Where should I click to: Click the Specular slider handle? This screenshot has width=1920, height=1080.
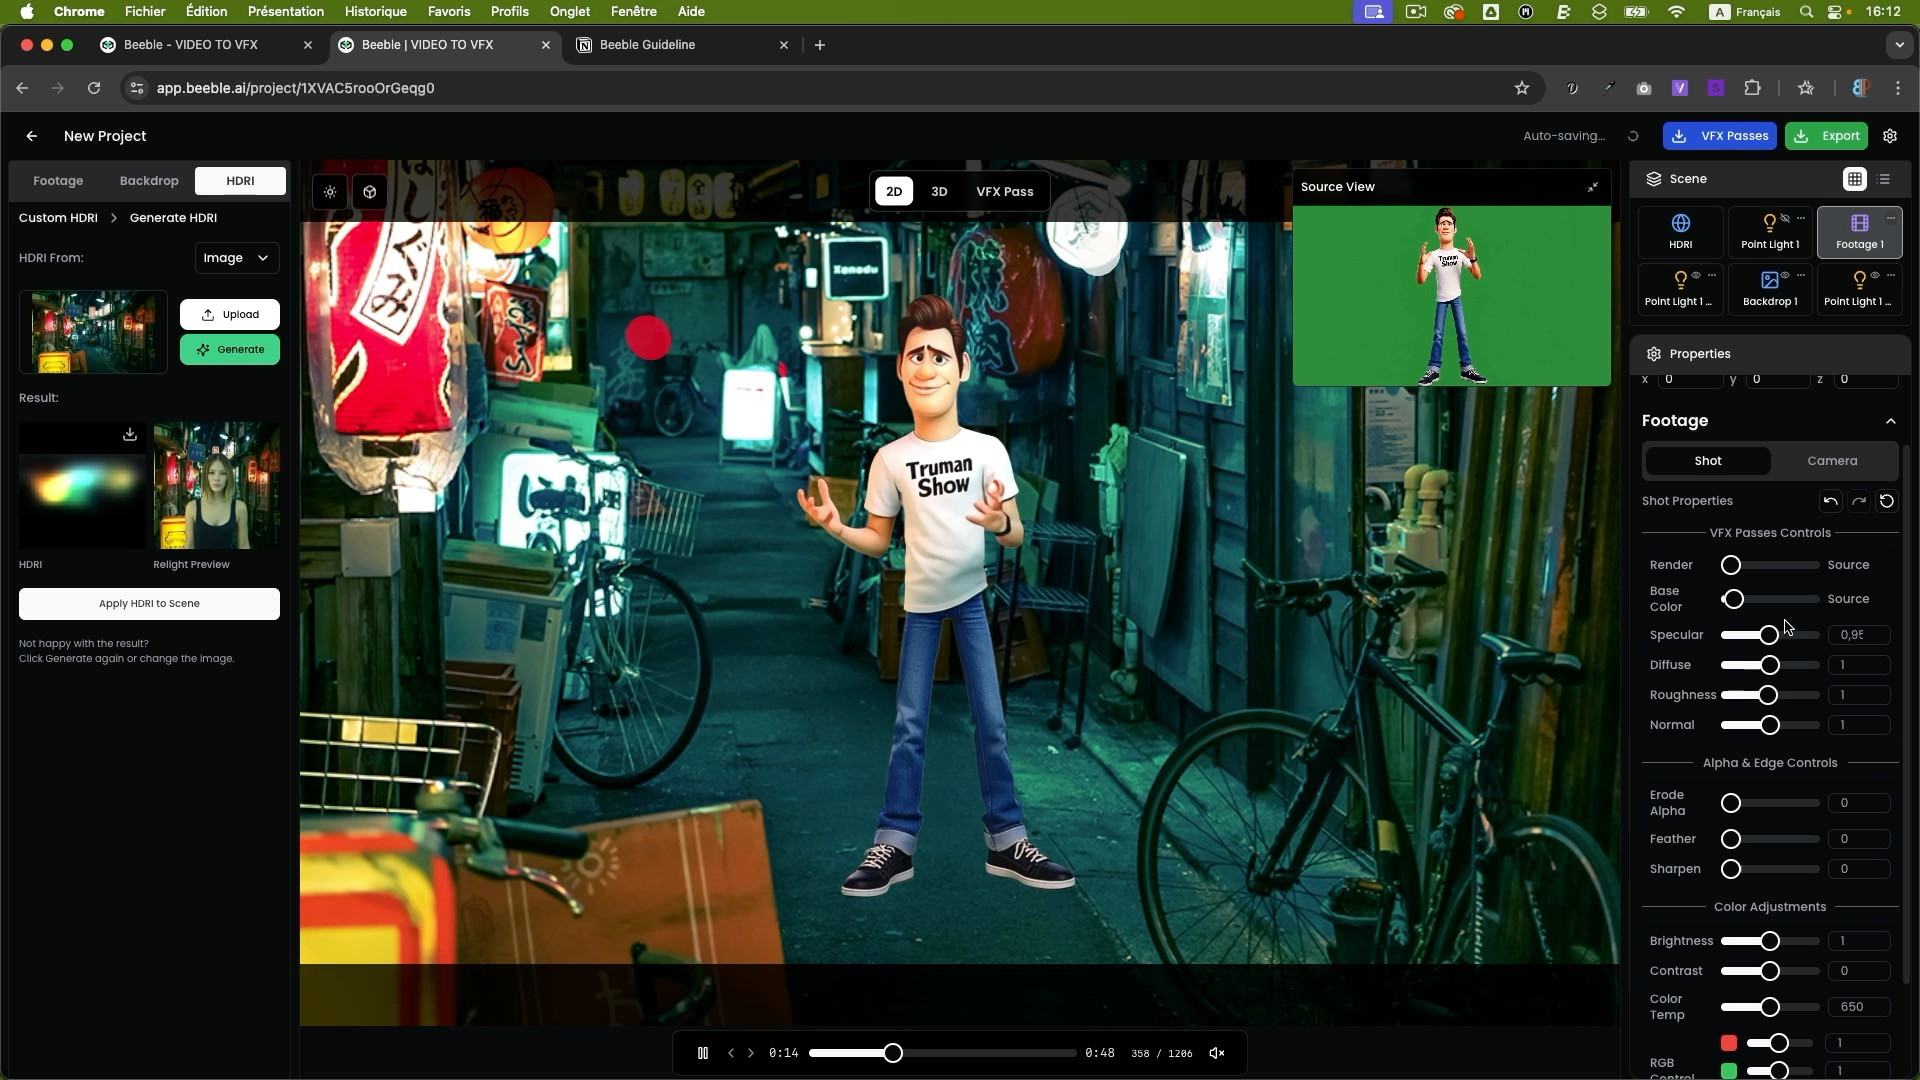pos(1769,635)
